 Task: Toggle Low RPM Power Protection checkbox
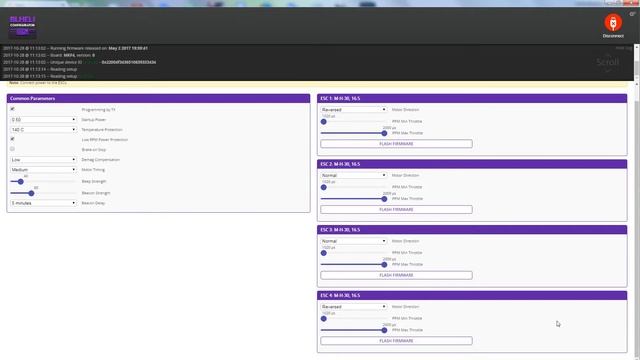(x=12, y=139)
